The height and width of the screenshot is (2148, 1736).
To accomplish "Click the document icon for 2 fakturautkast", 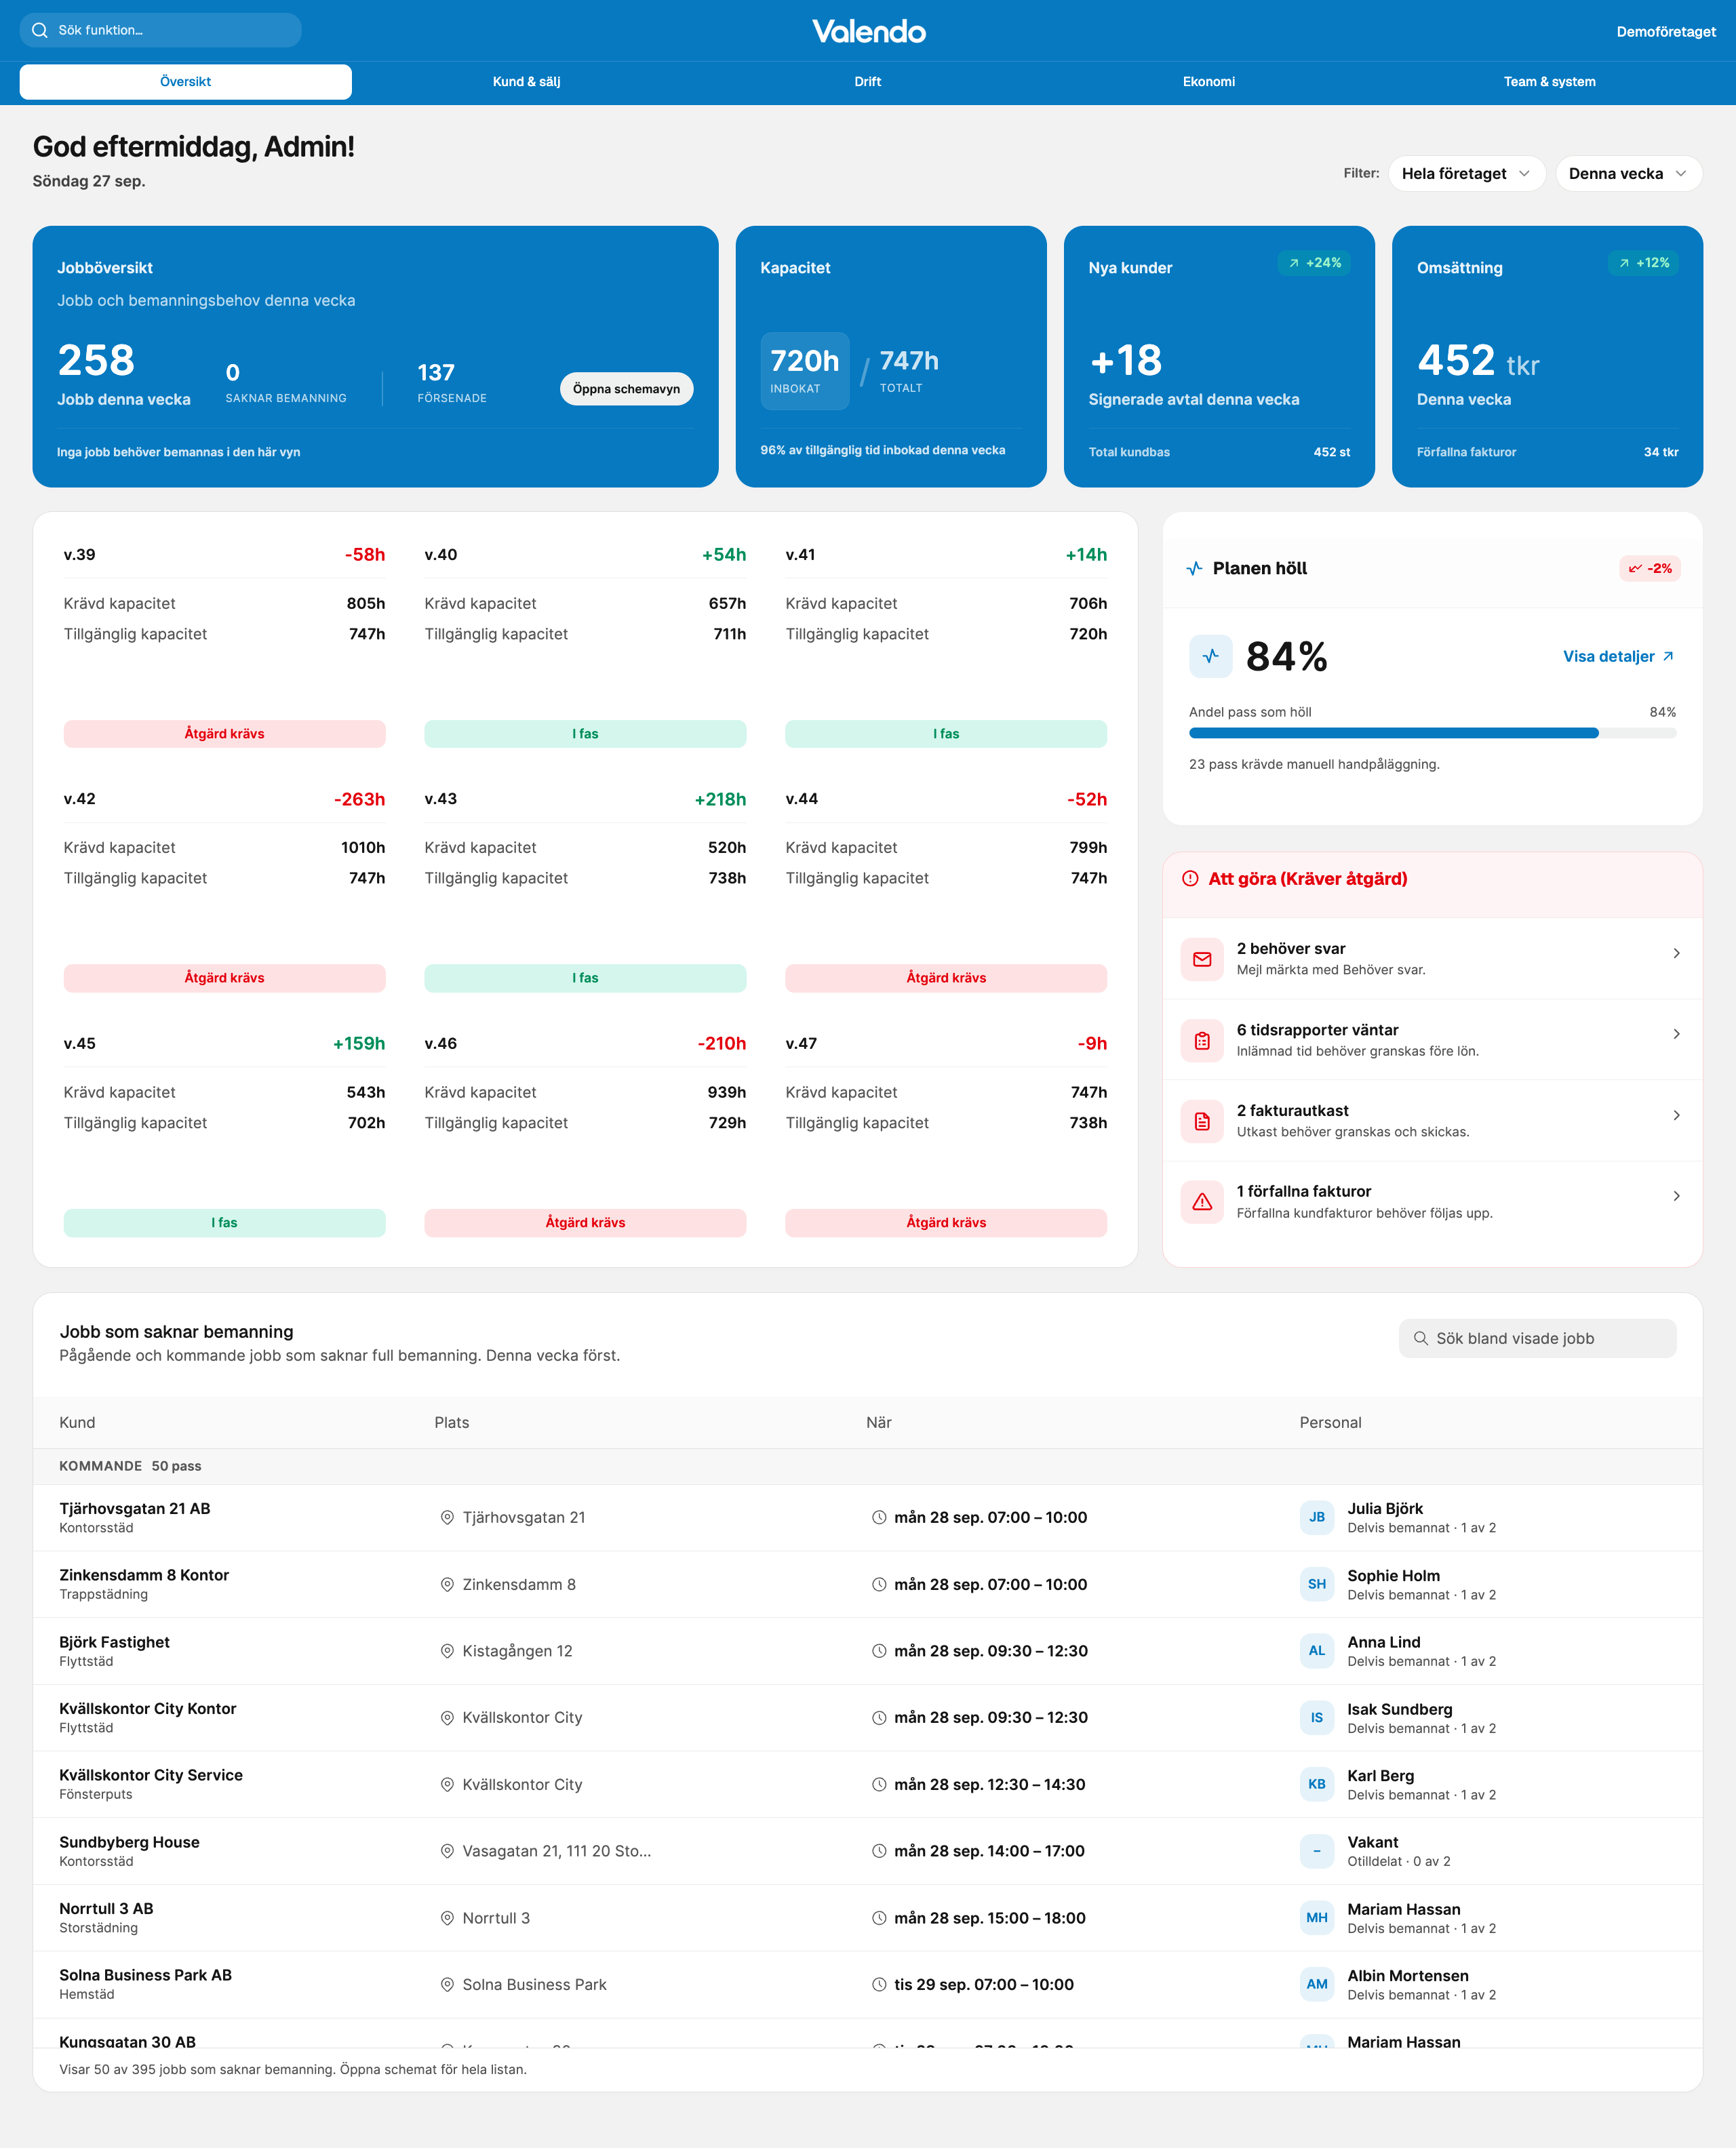I will tap(1202, 1121).
